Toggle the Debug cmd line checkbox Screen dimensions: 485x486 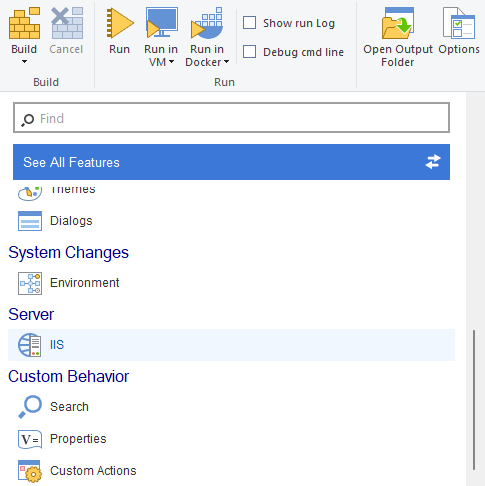tap(249, 52)
